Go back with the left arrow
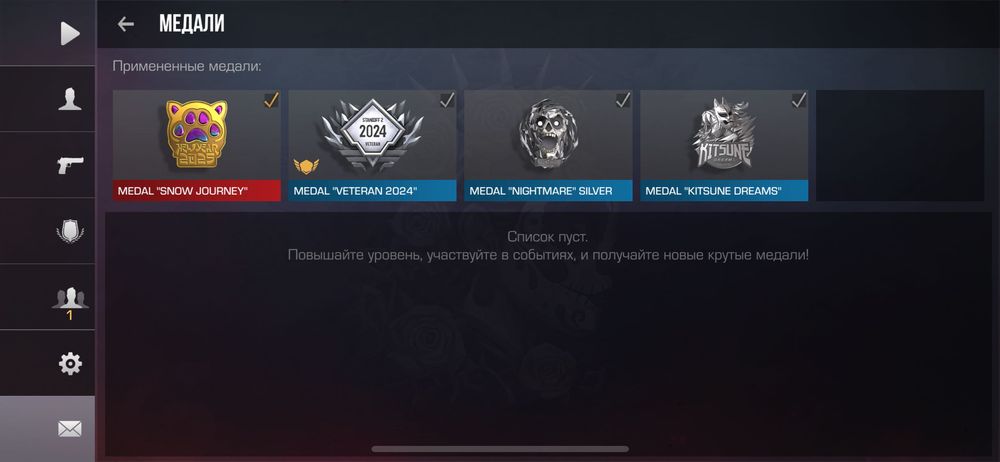 click(126, 24)
